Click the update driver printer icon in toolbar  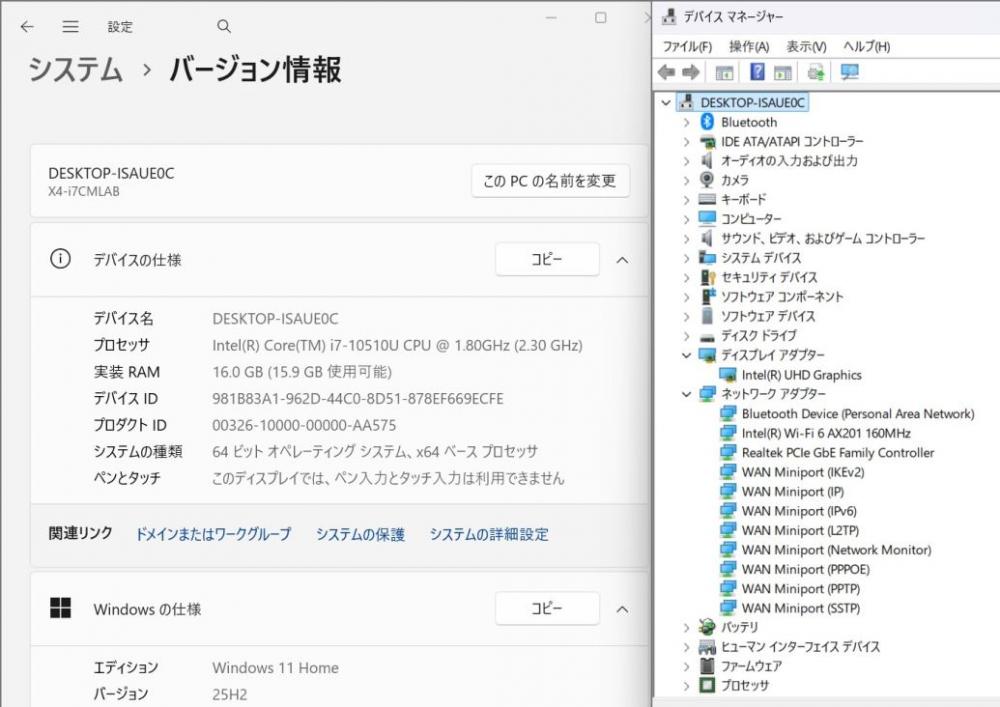816,72
